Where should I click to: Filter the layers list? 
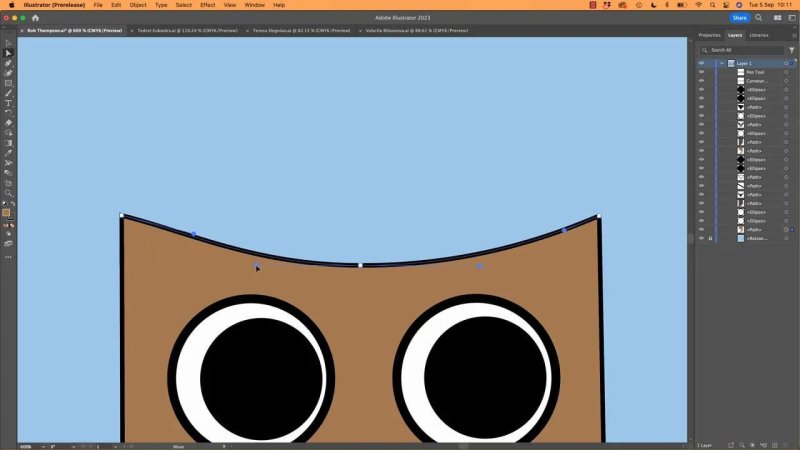pyautogui.click(x=791, y=50)
